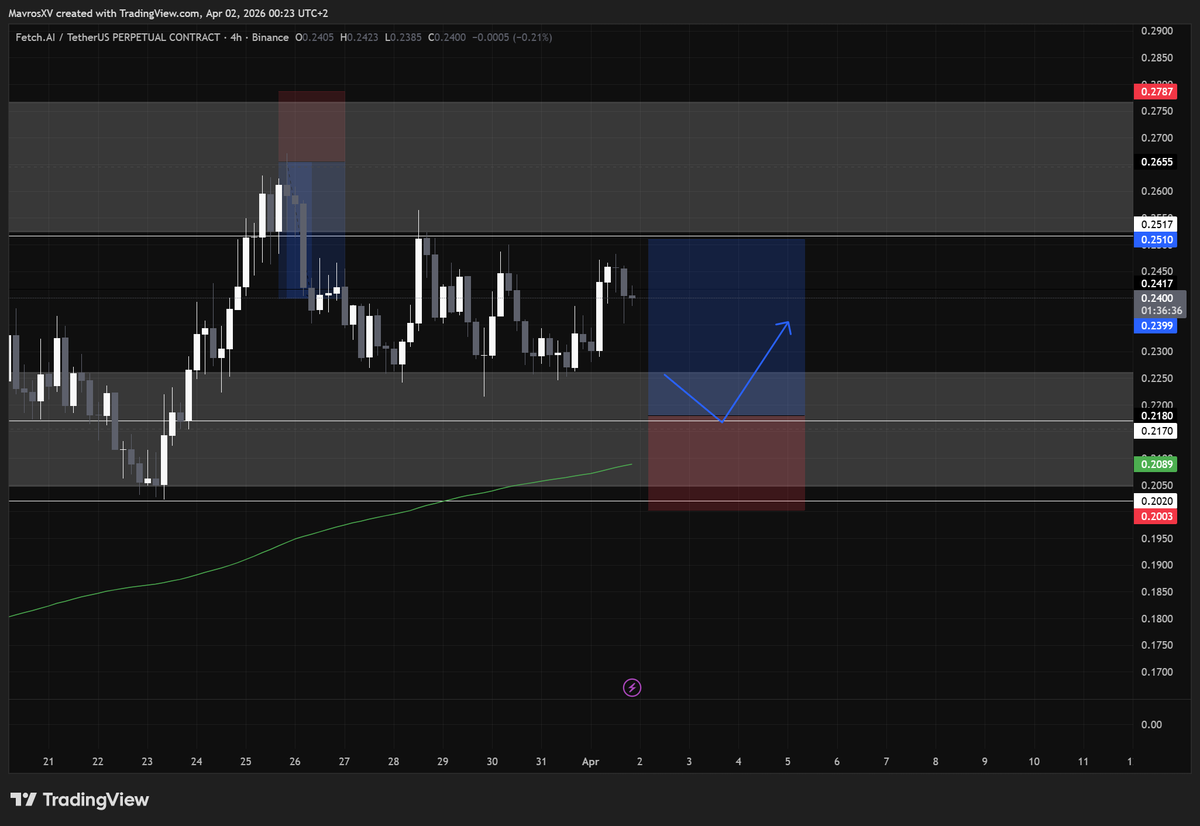Click the 0.2020 horizontal line price label

tap(1154, 501)
